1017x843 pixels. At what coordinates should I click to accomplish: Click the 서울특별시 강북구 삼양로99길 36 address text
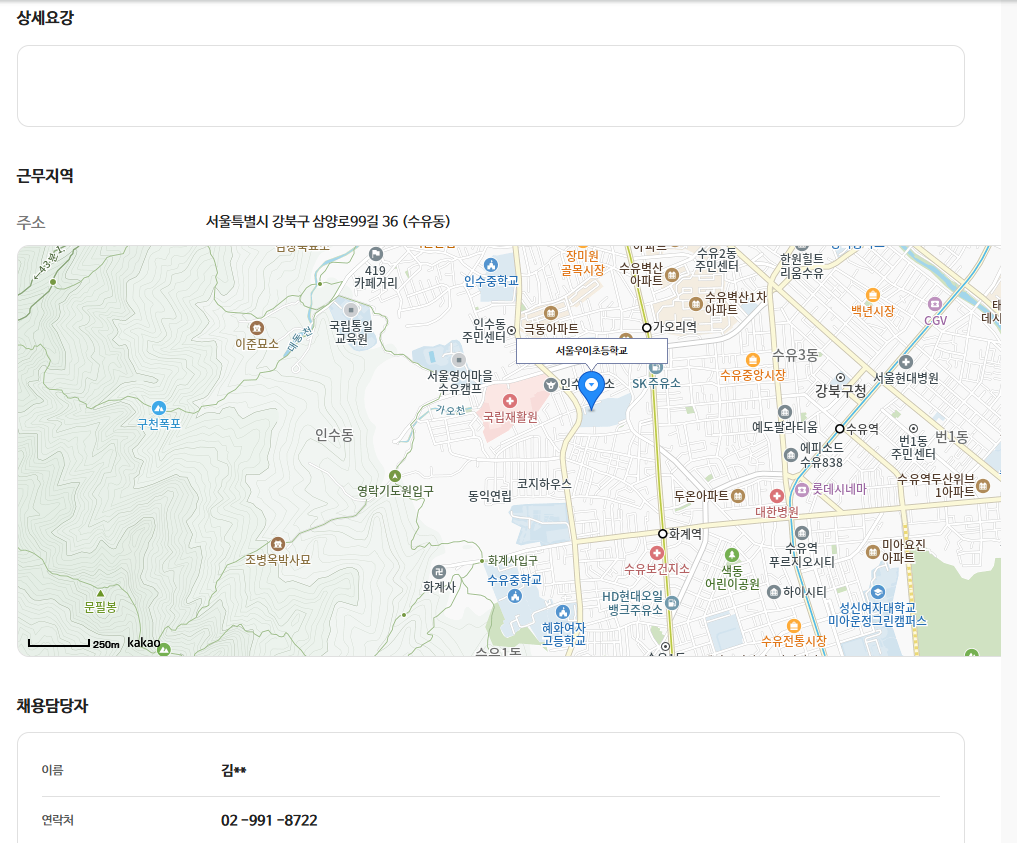pos(327,222)
